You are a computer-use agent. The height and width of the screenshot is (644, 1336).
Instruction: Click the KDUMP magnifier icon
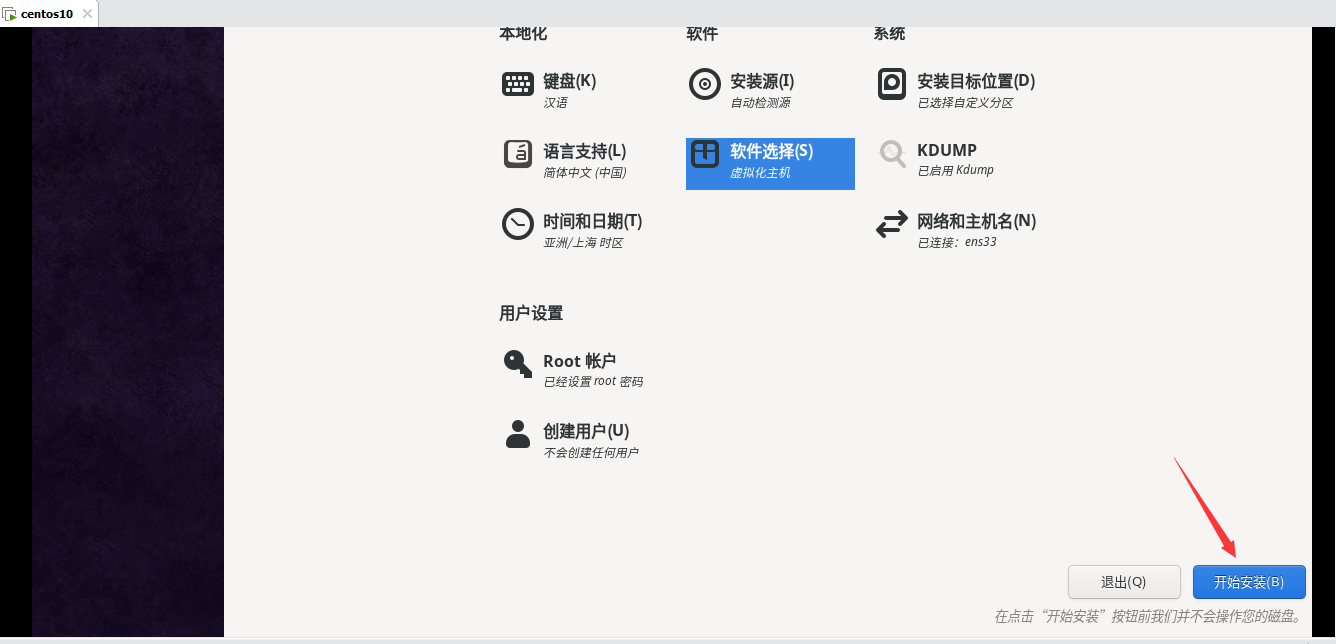tap(891, 154)
